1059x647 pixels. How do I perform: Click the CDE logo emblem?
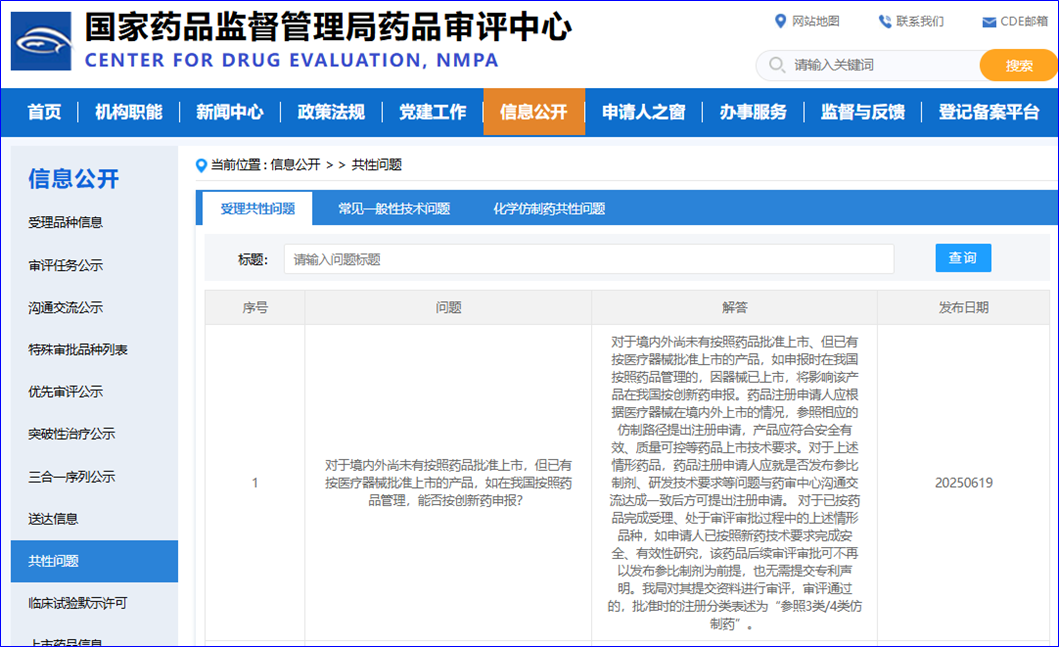tap(41, 41)
